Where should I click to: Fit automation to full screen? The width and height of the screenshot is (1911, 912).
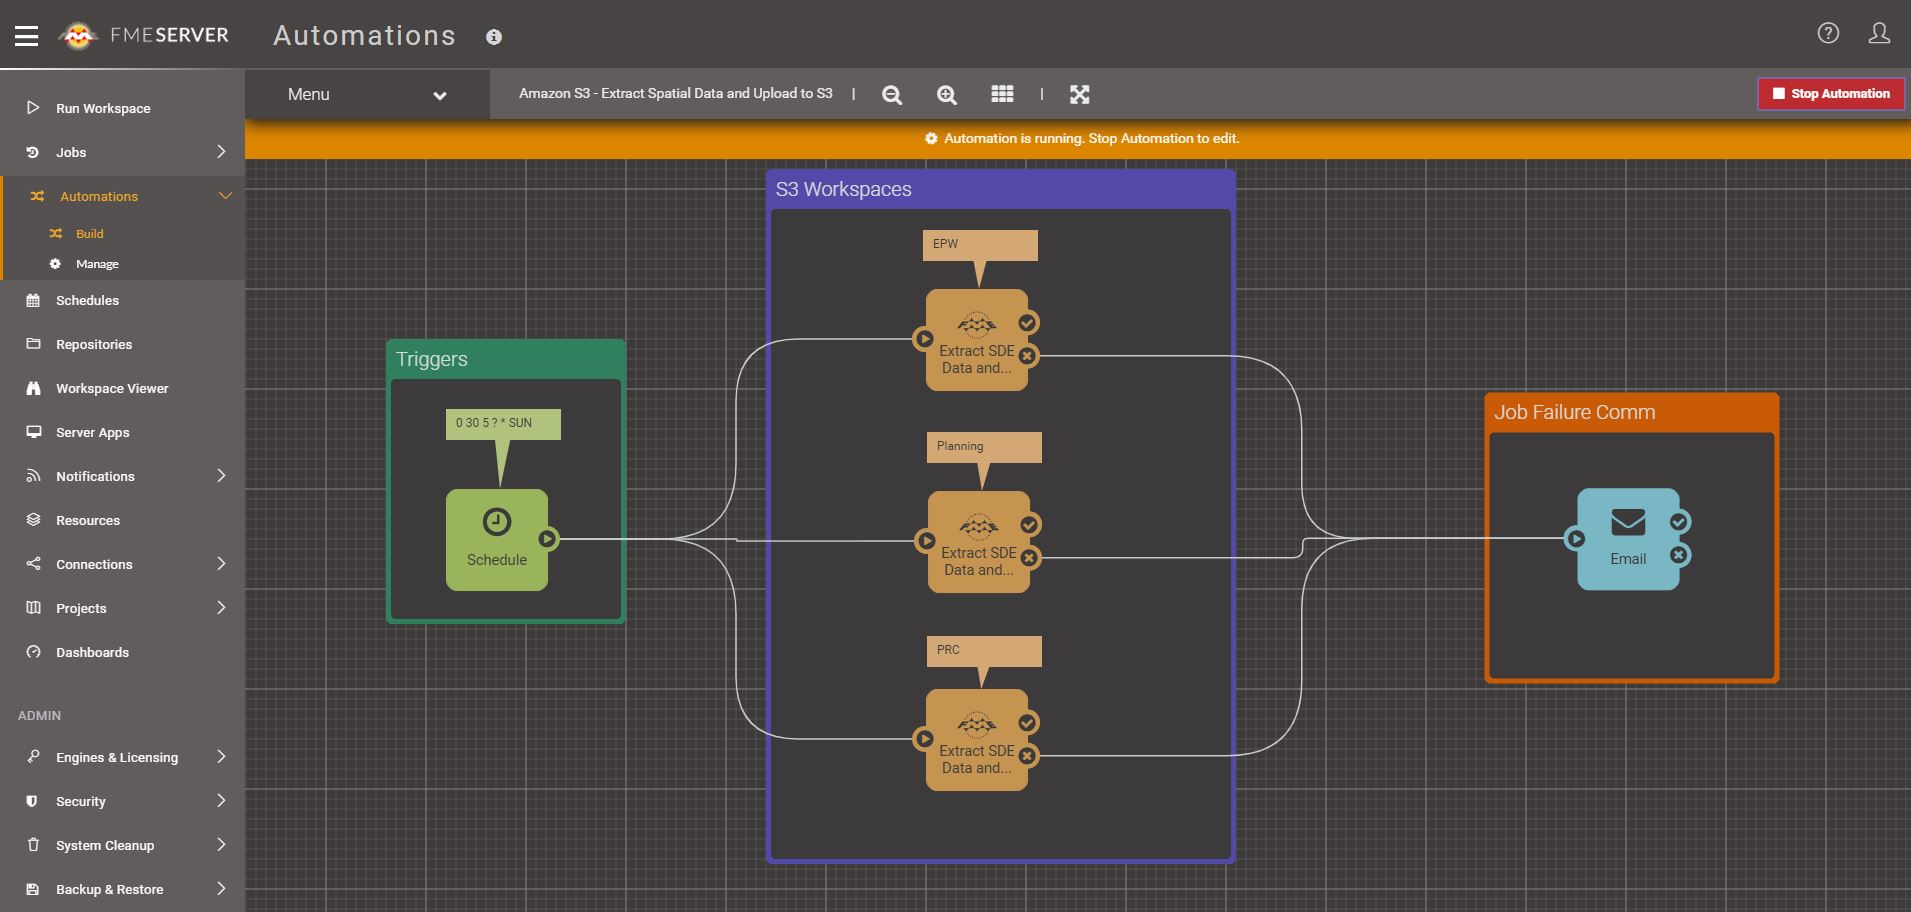click(x=1079, y=94)
